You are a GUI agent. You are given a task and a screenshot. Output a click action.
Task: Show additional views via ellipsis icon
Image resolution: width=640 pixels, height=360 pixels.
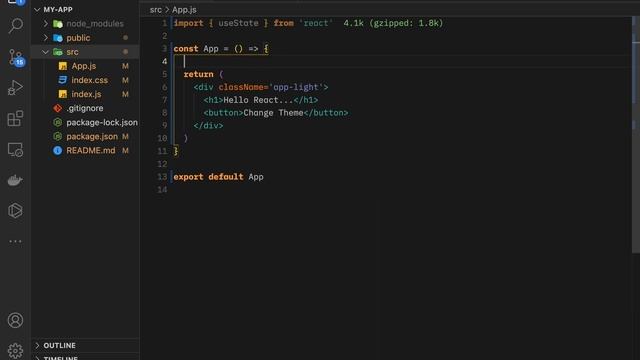15,241
